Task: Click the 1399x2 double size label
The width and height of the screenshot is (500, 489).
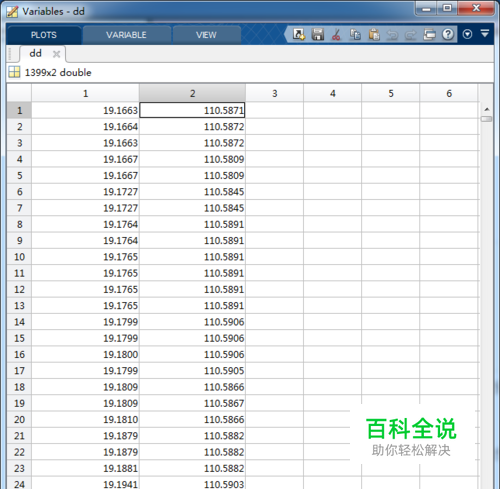Action: coord(58,72)
